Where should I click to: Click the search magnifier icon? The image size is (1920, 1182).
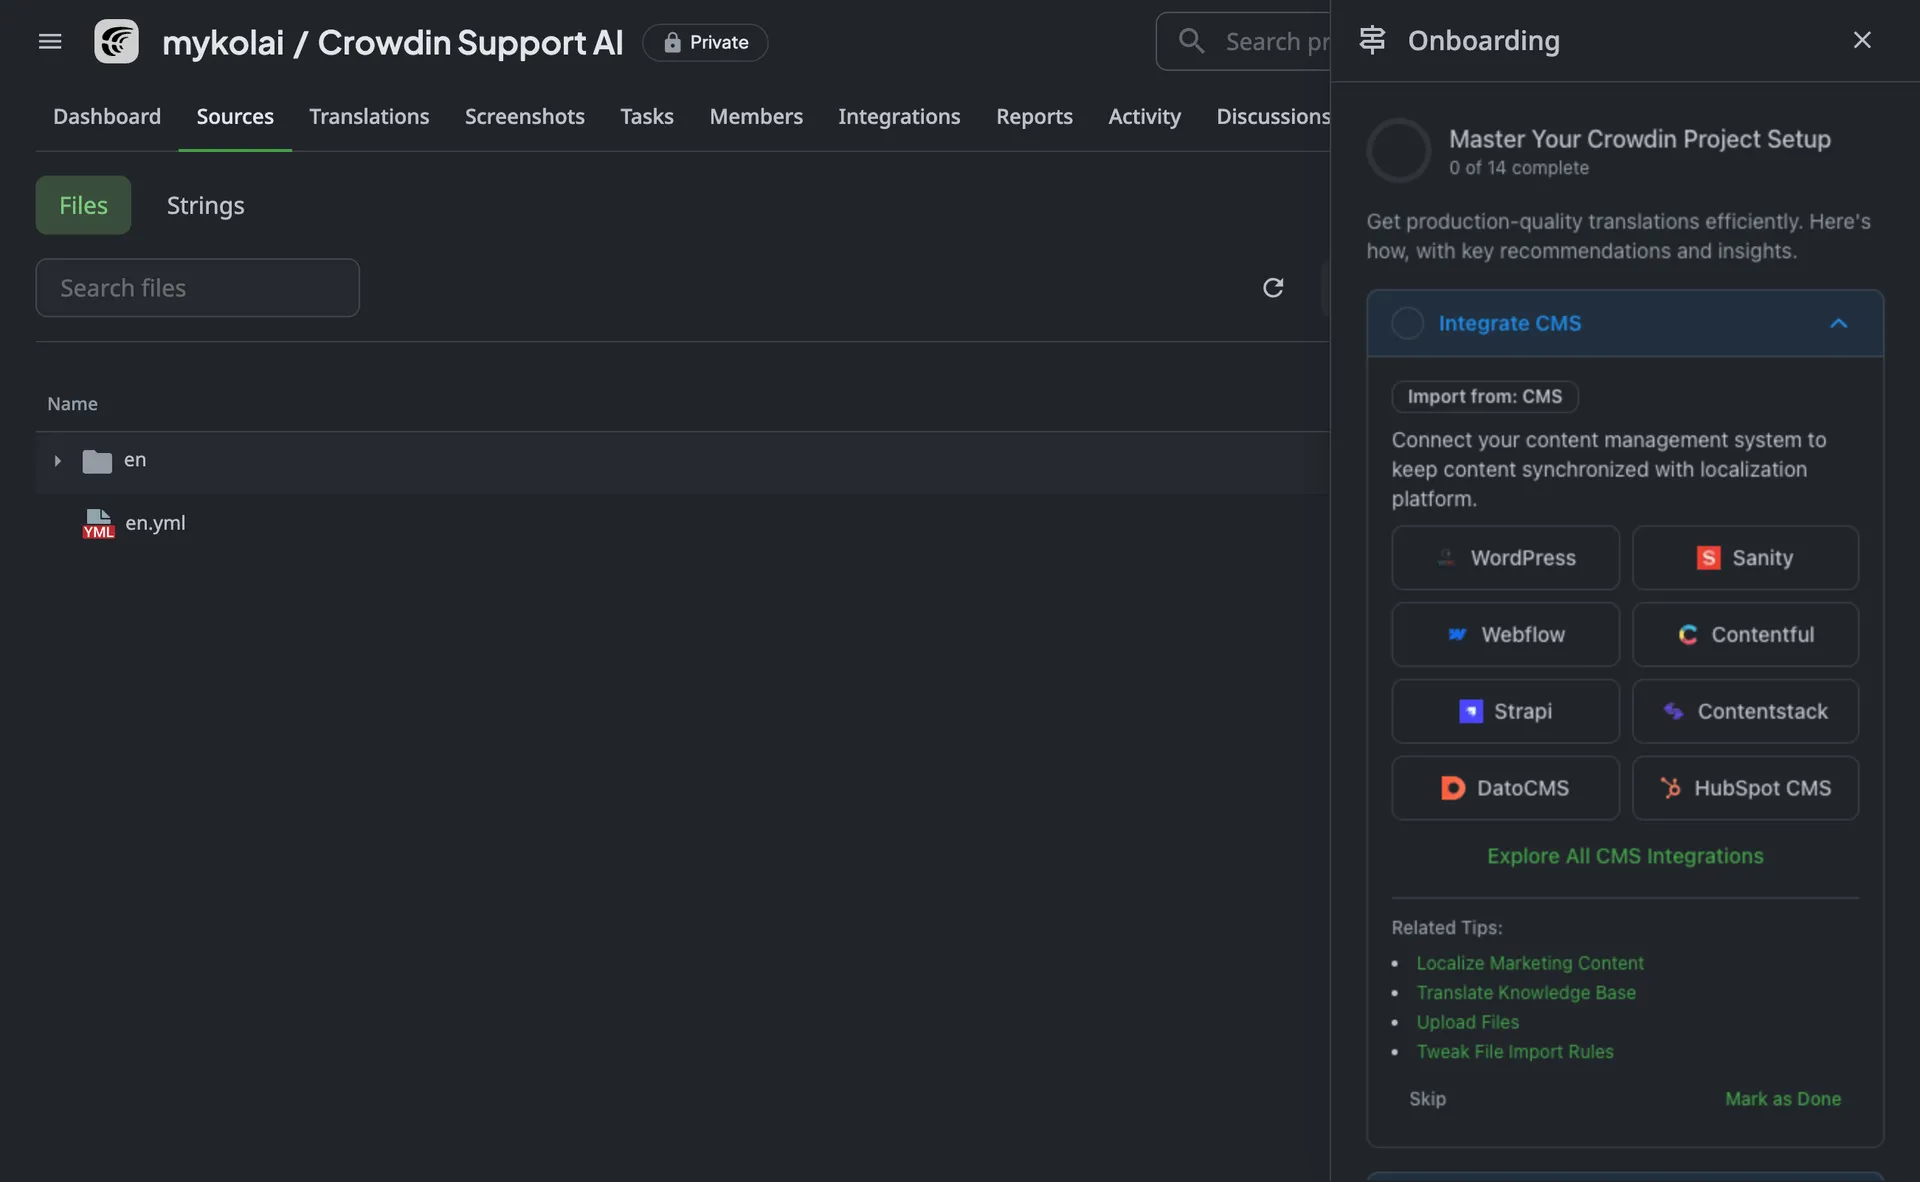pos(1191,41)
